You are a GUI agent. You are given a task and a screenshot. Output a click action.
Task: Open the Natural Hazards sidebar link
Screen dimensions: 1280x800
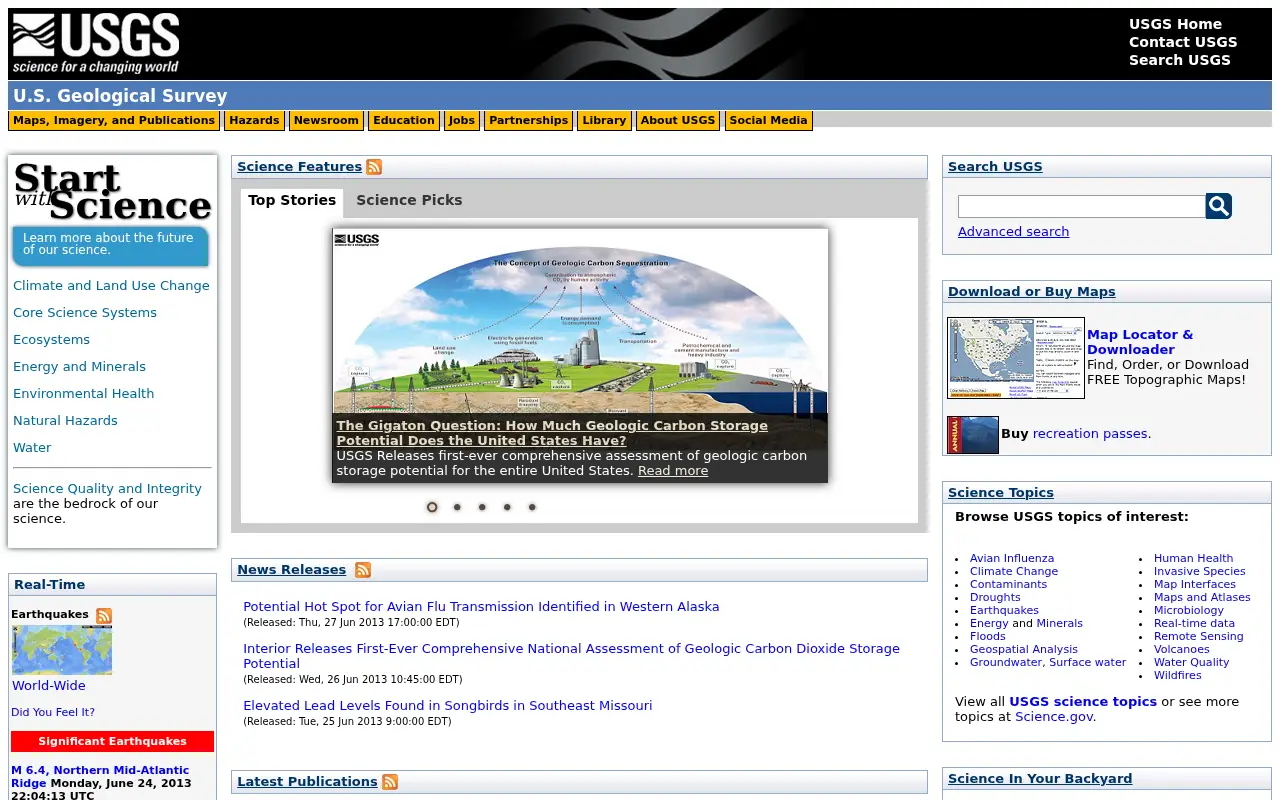point(65,421)
